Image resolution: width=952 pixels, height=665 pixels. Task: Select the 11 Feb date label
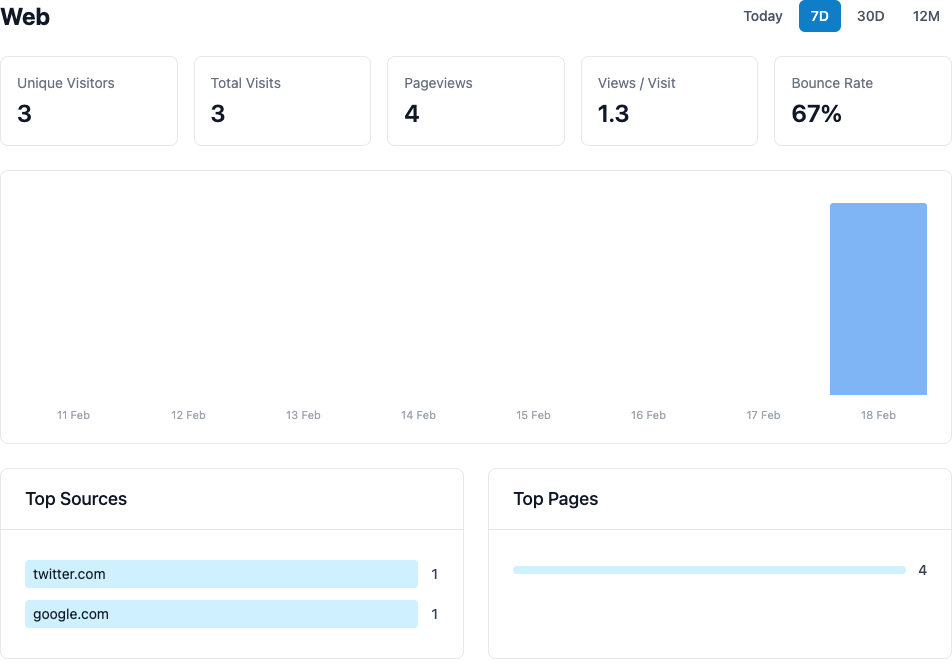click(73, 414)
